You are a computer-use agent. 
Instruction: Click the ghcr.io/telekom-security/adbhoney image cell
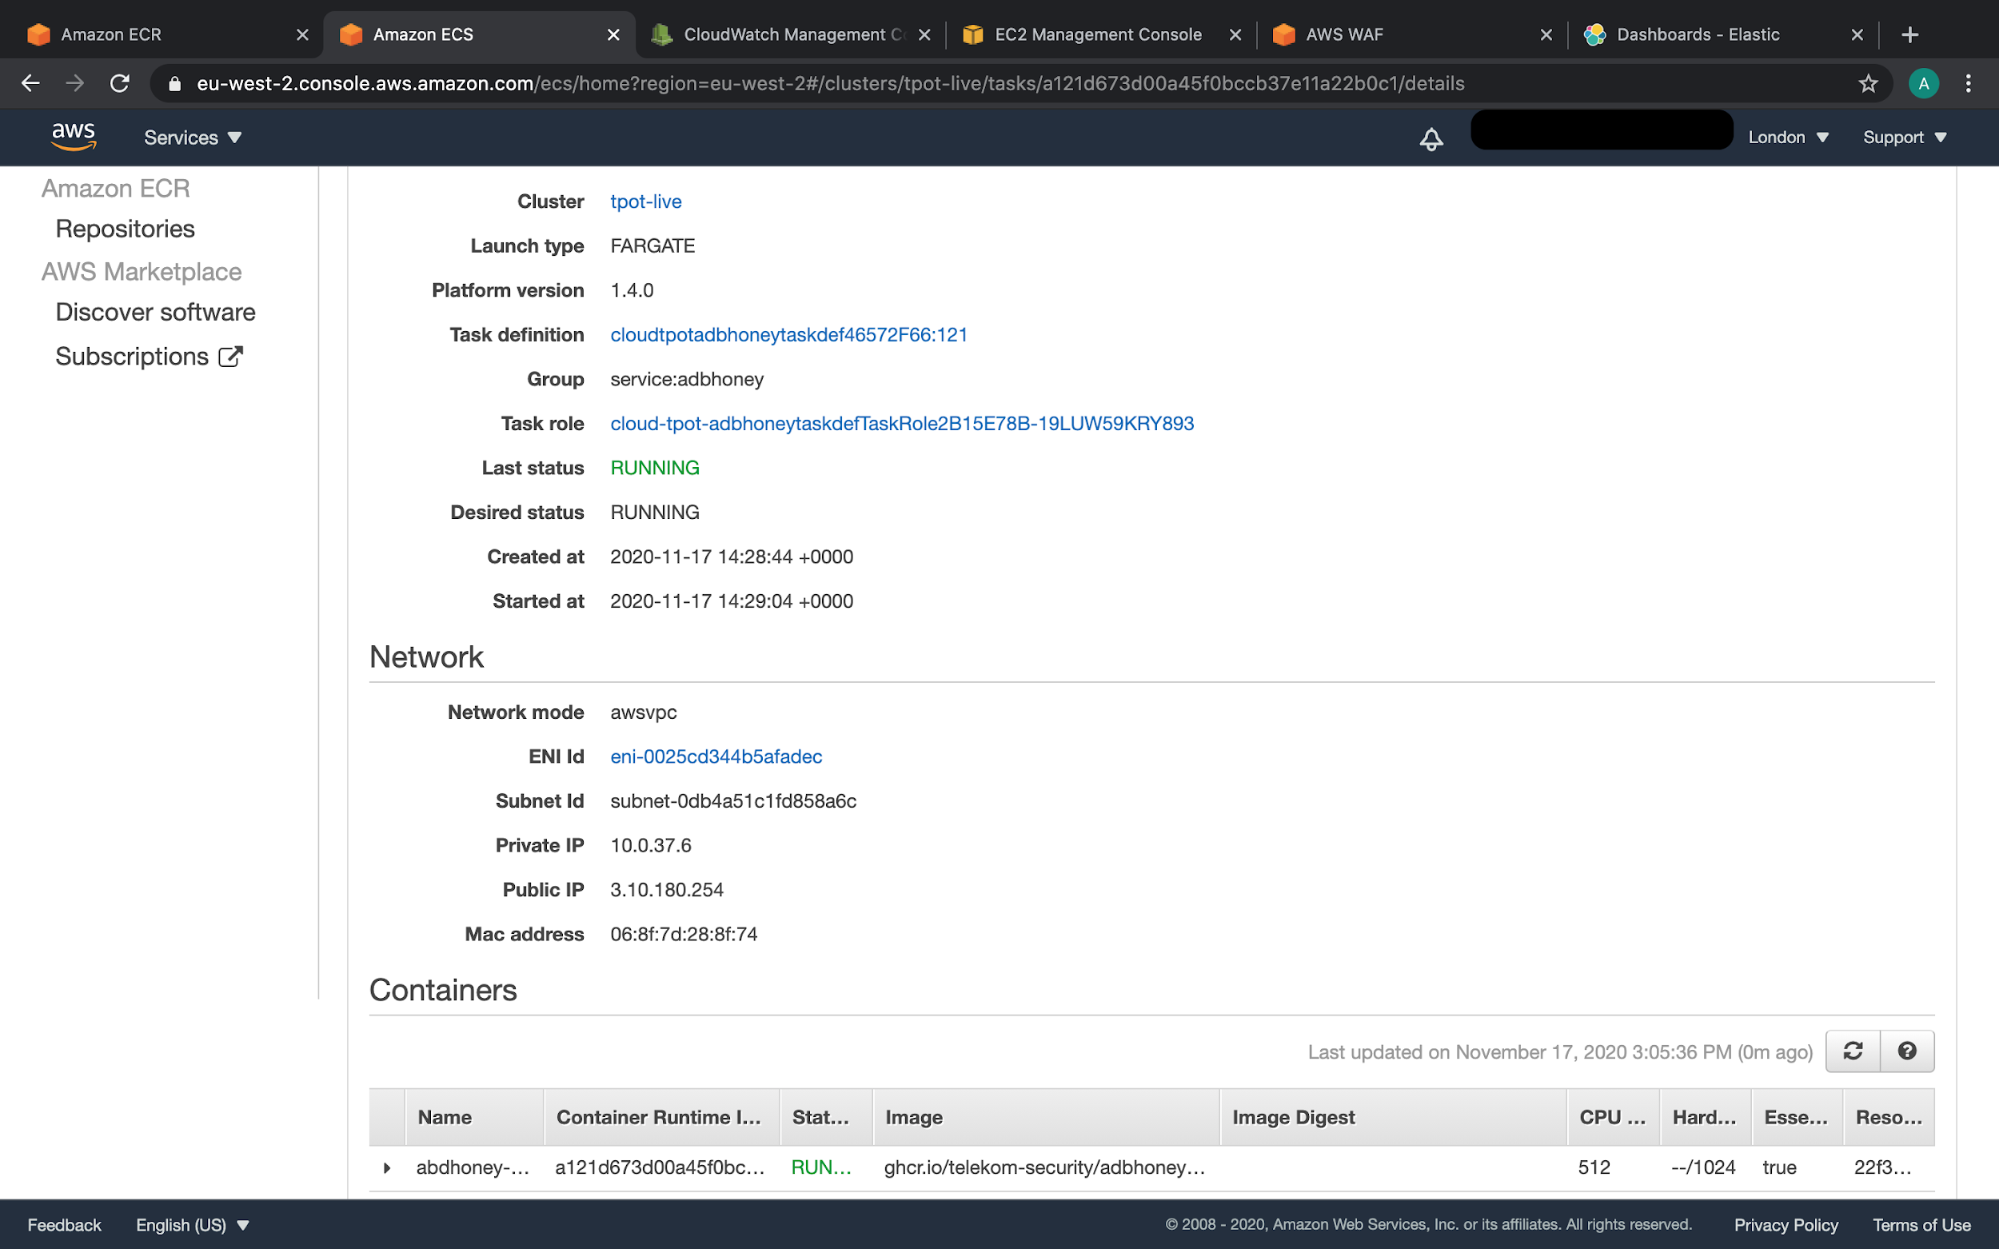[x=1044, y=1168]
